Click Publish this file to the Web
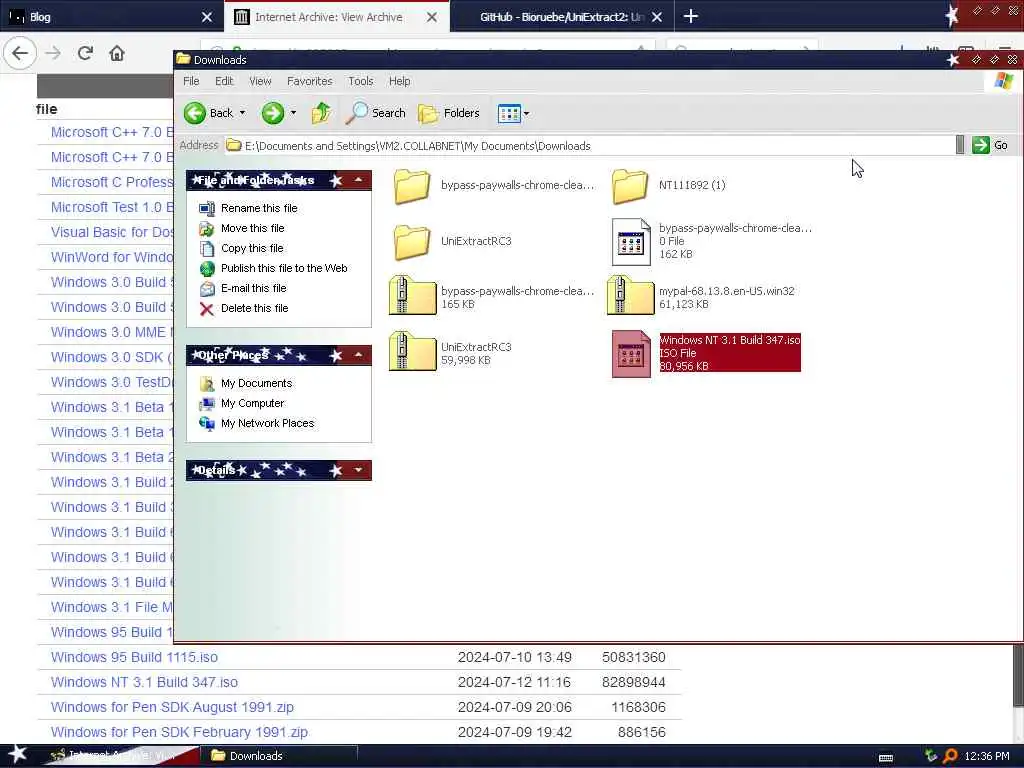 [x=284, y=268]
